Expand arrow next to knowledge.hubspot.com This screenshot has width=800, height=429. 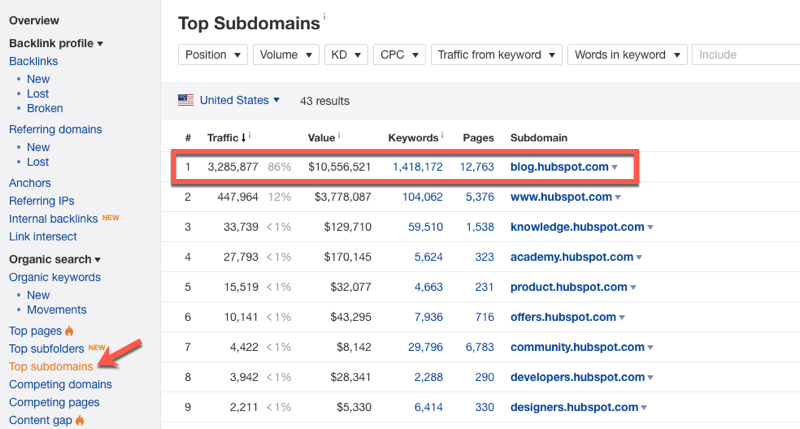(650, 228)
